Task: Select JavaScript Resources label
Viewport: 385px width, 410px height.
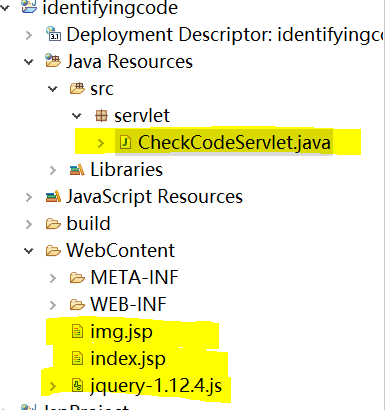Action: [154, 197]
